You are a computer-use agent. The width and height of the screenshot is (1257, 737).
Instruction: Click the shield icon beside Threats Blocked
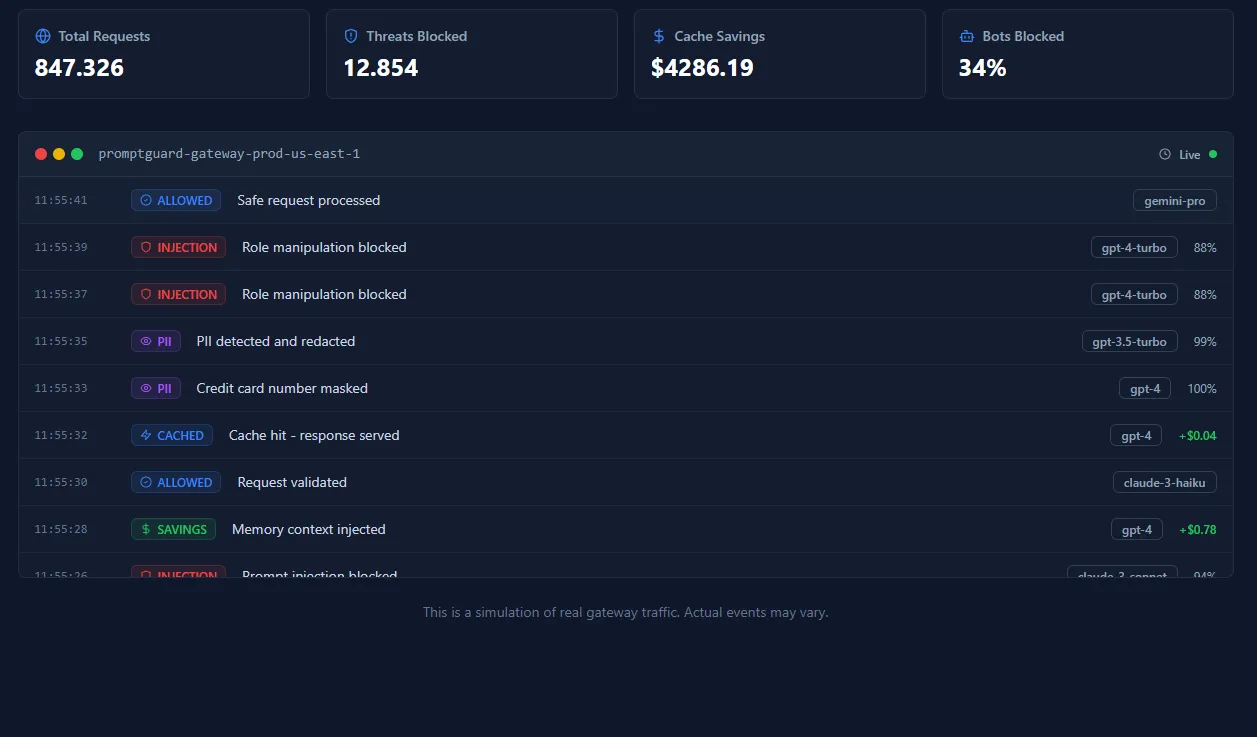tap(351, 36)
